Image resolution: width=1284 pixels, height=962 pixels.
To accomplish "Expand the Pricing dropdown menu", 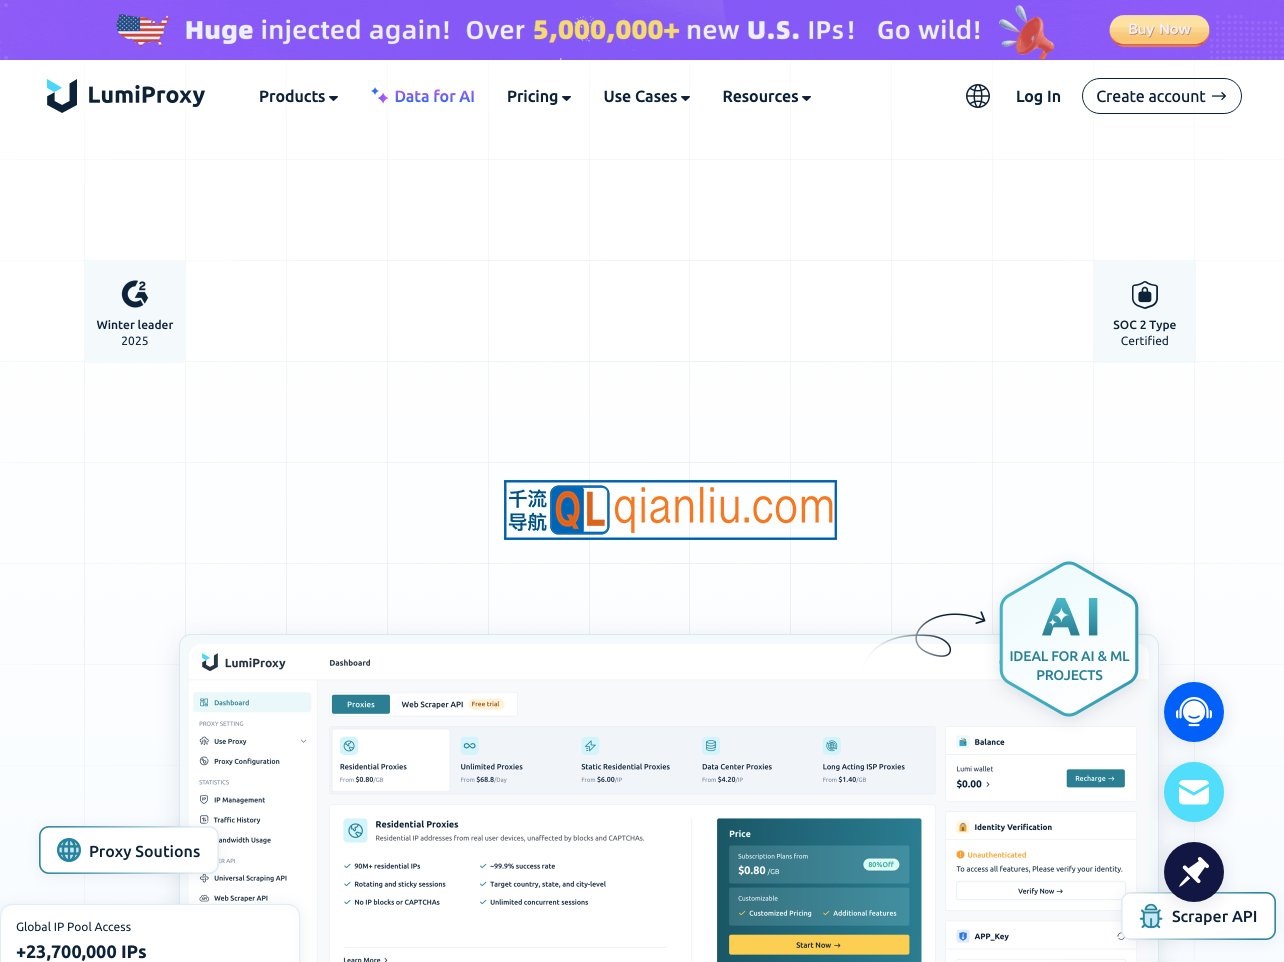I will 538,97.
